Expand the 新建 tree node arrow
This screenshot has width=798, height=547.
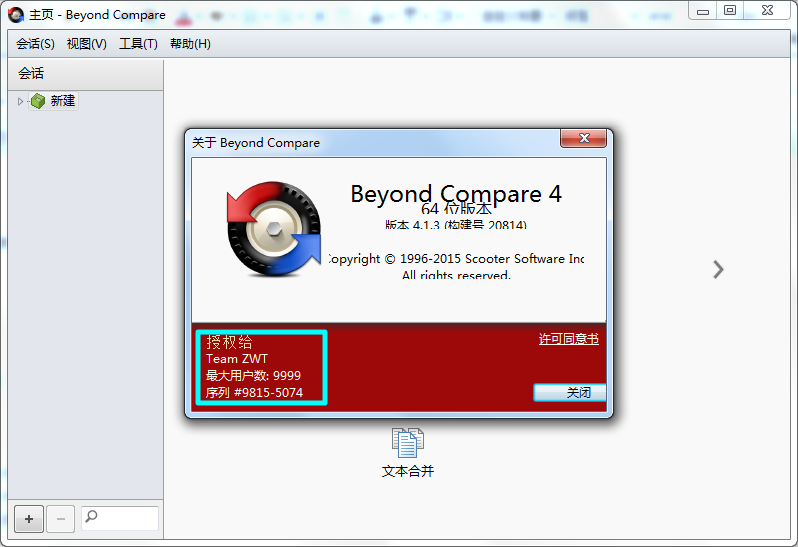coord(20,101)
